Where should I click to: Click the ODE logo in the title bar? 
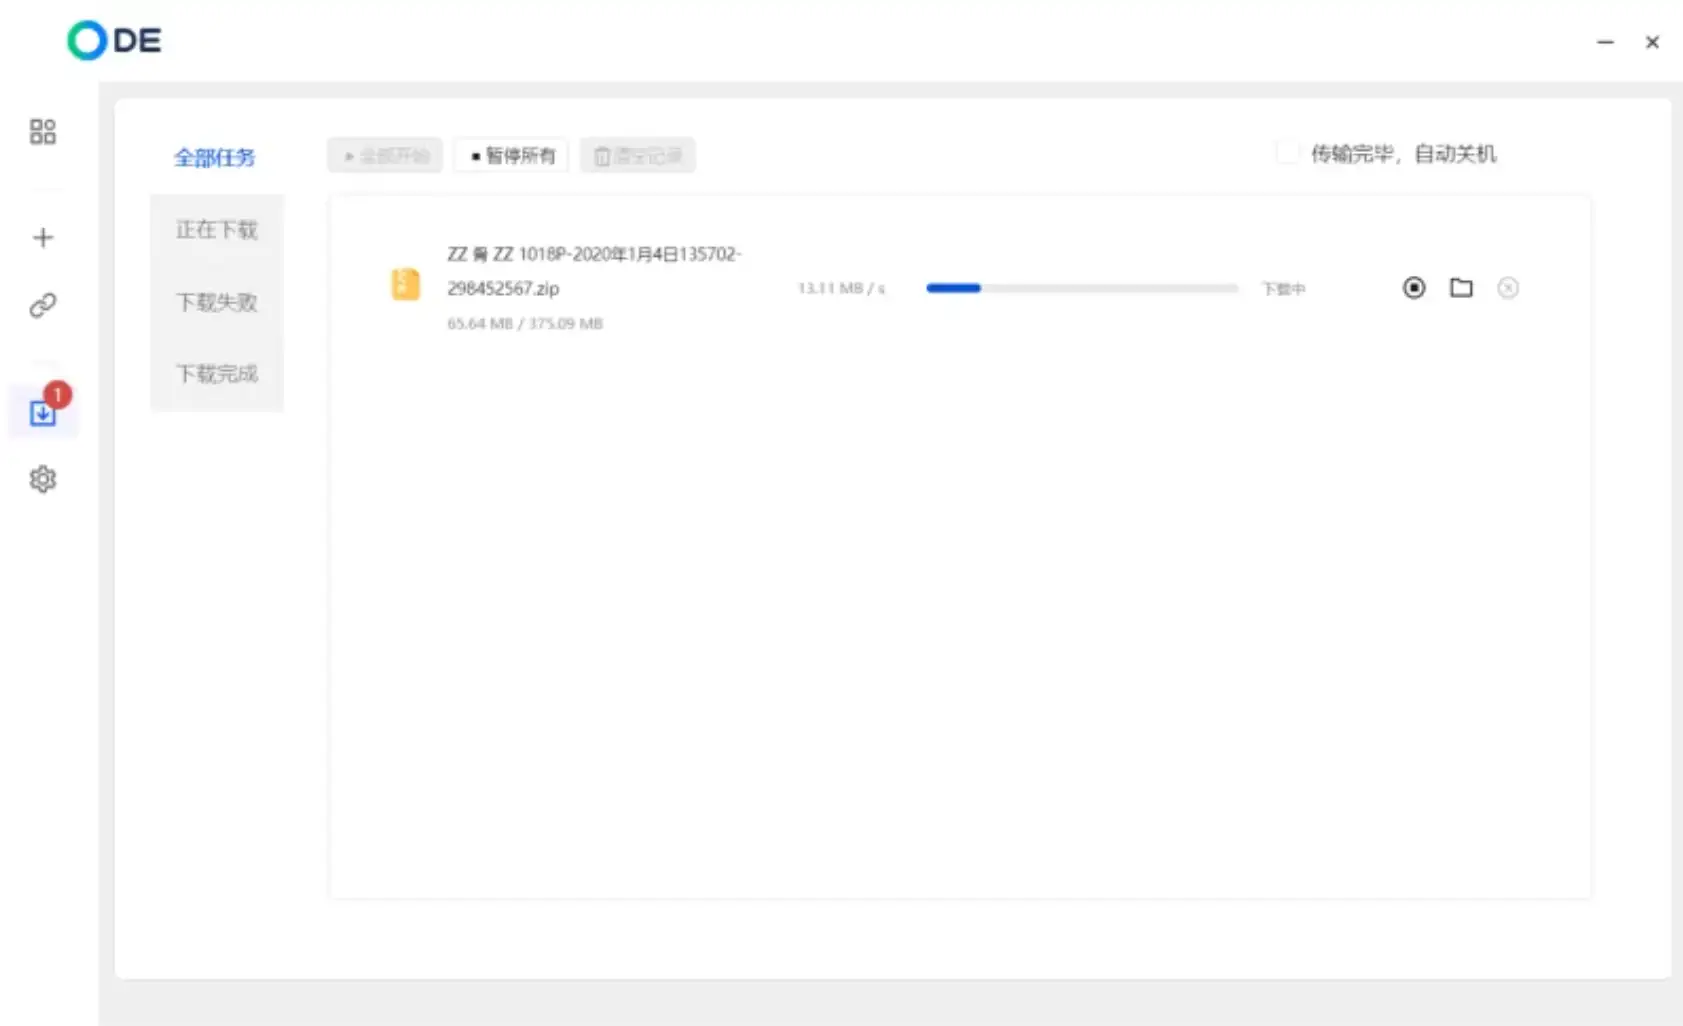coord(113,40)
